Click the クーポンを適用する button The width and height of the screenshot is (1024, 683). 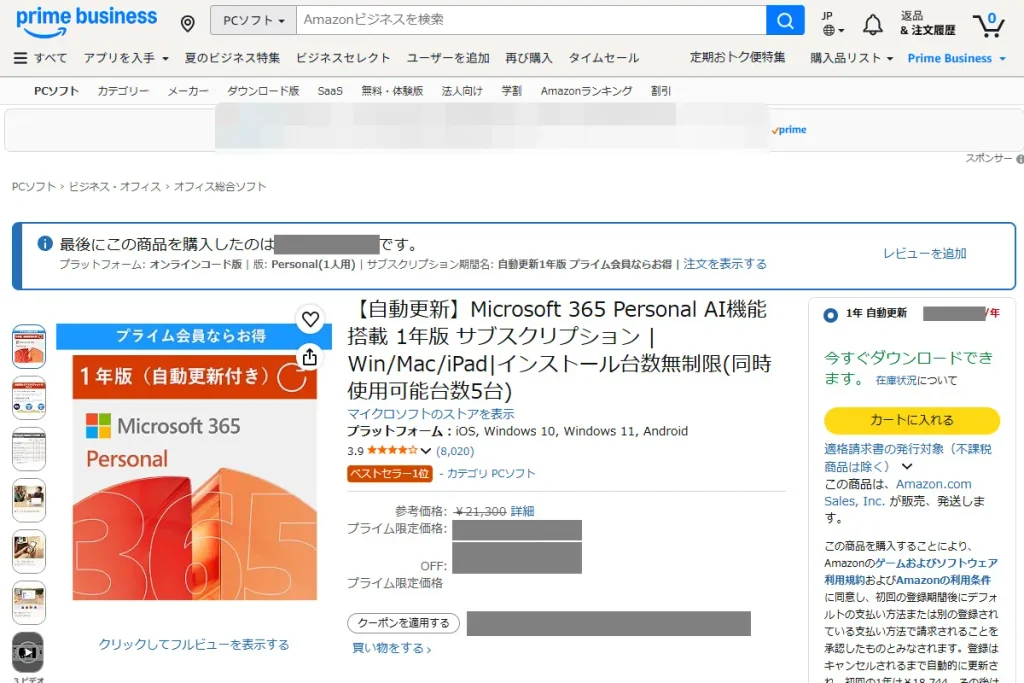pos(404,623)
